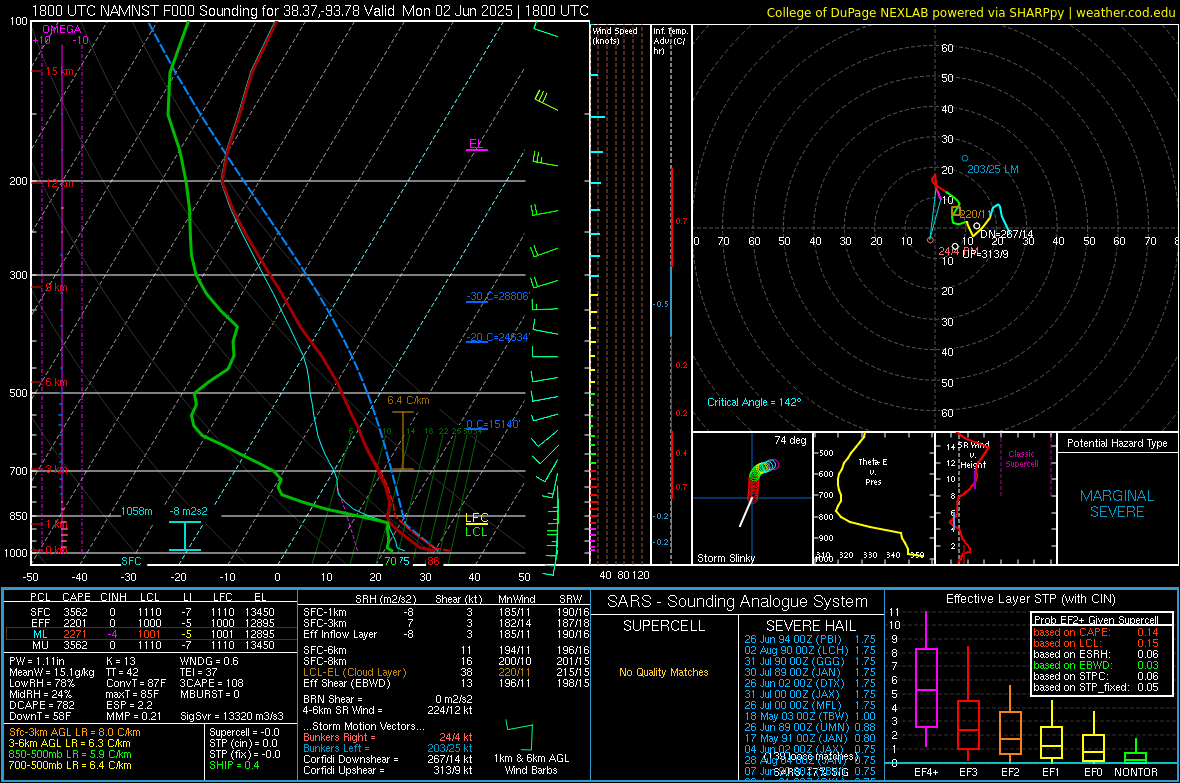Click the -20 C=24534' level label
The height and width of the screenshot is (783, 1180).
497,337
